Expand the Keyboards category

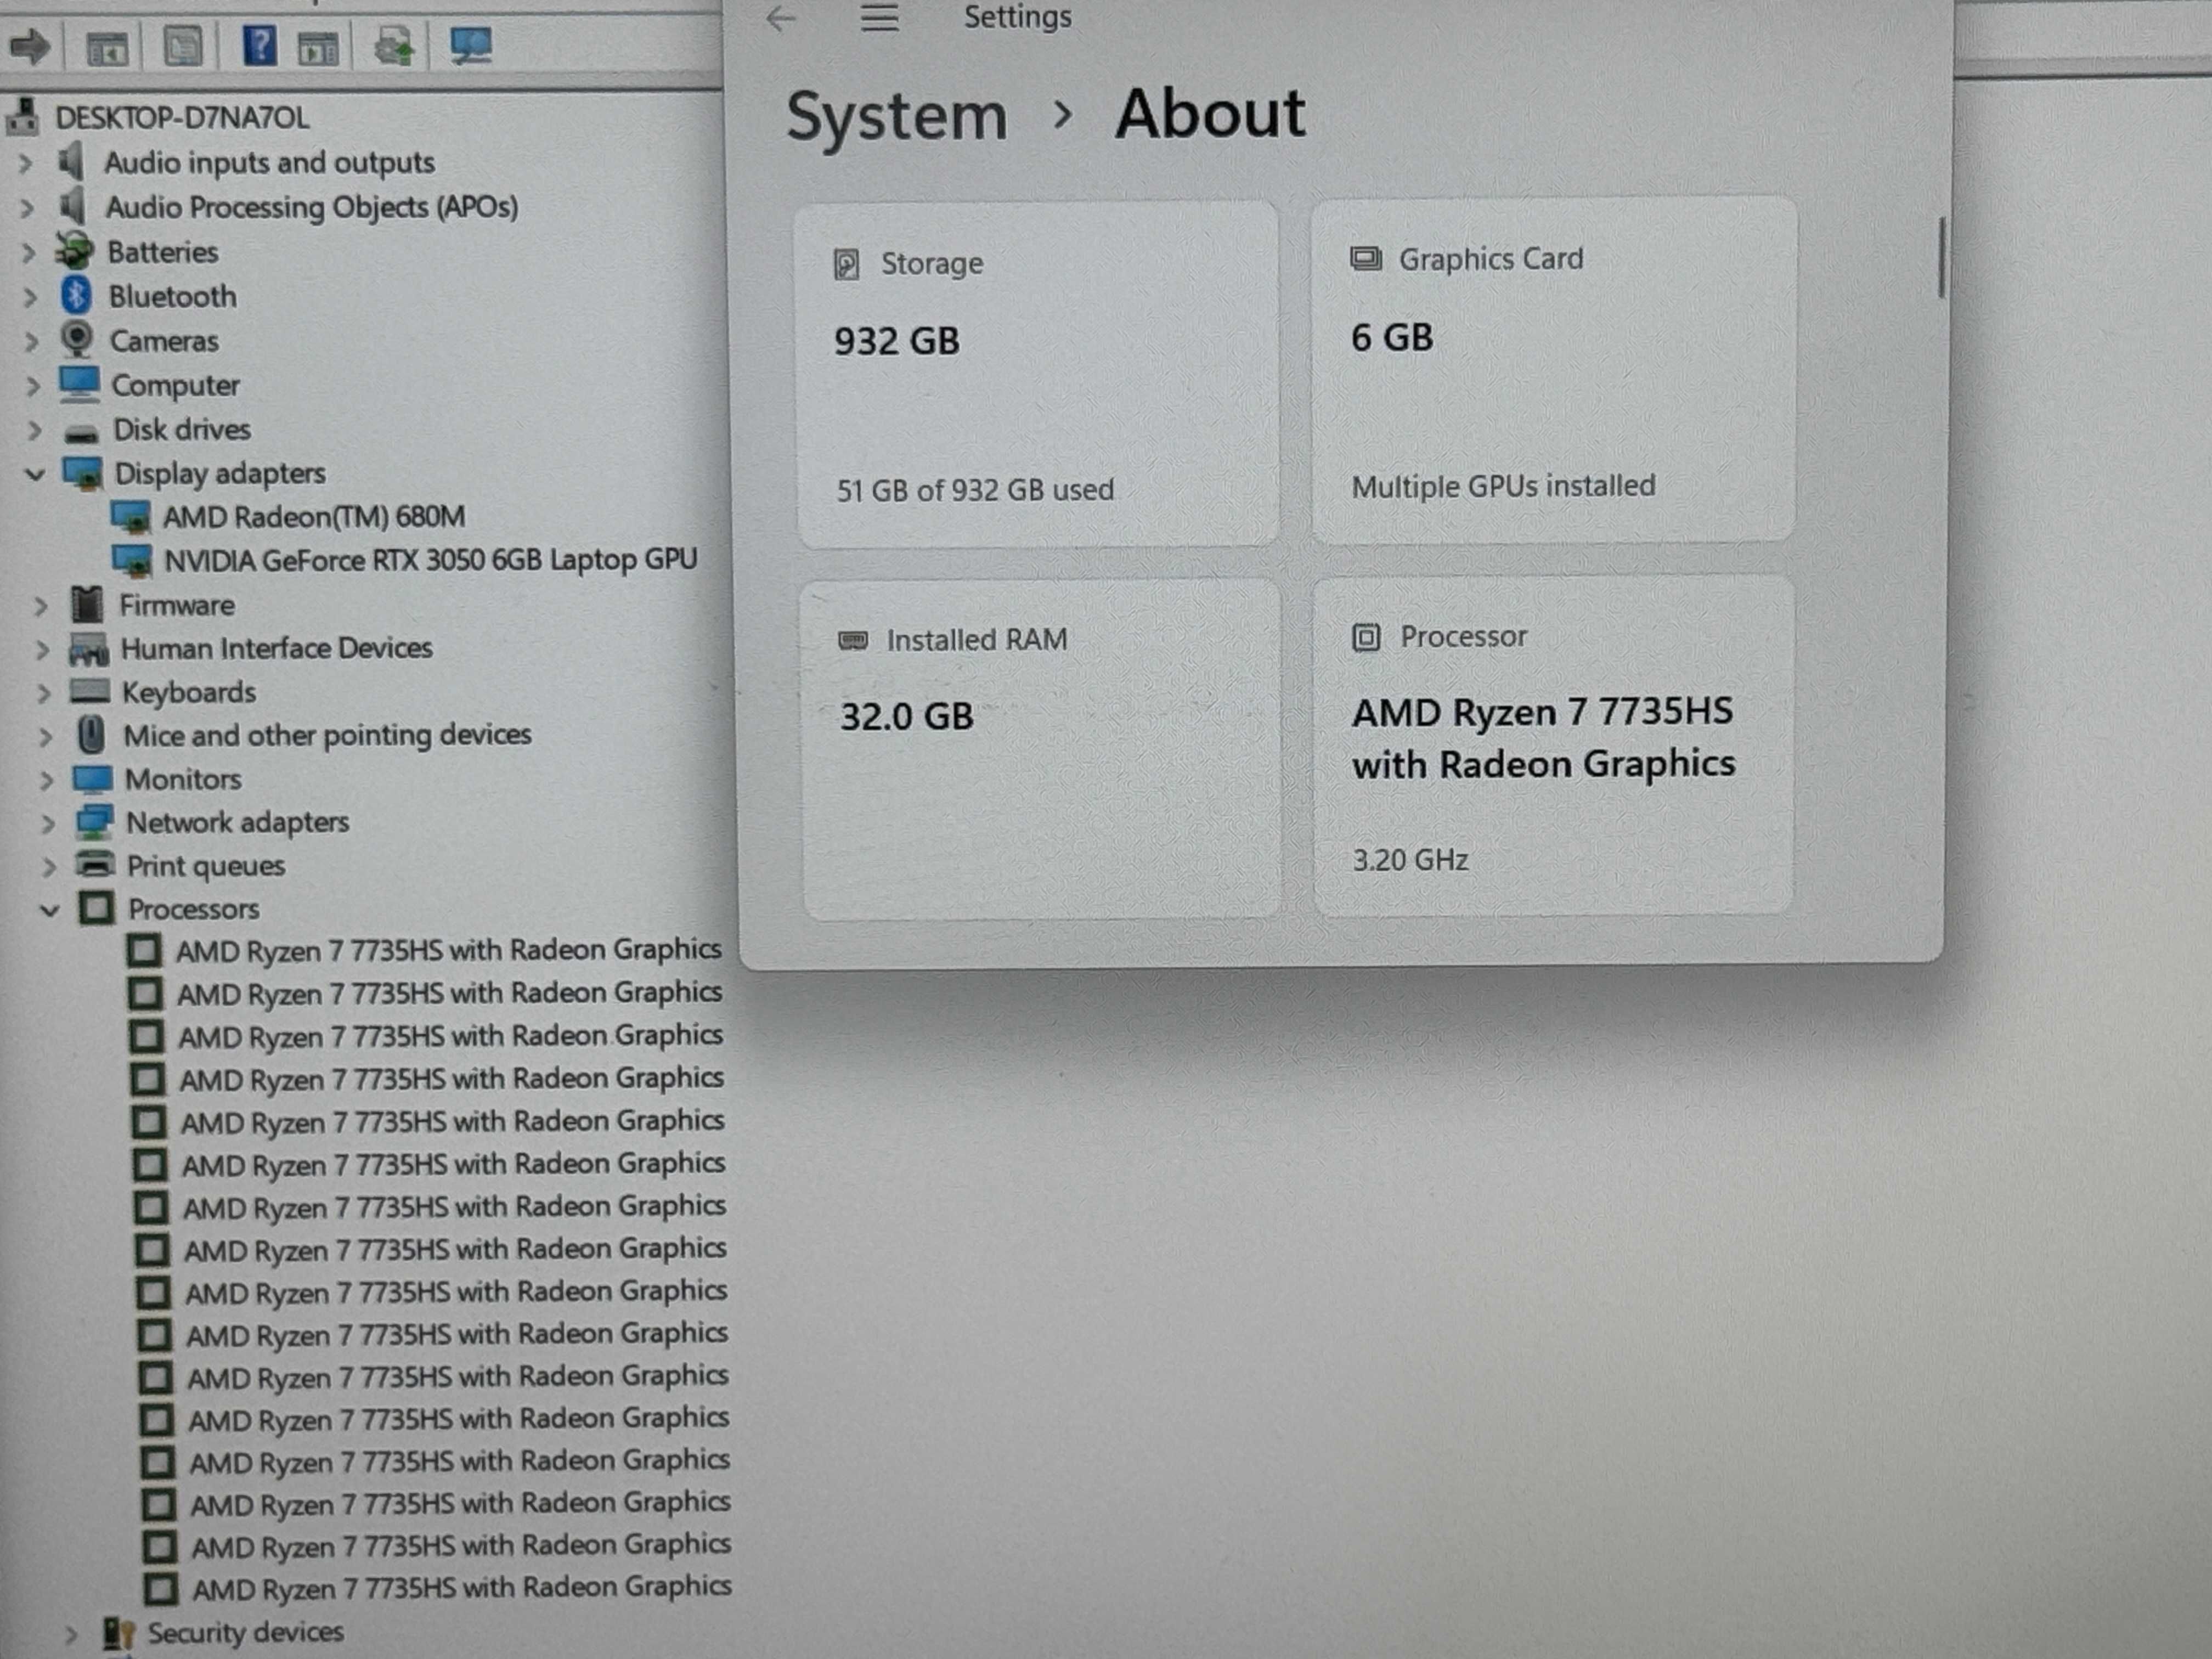pyautogui.click(x=43, y=693)
